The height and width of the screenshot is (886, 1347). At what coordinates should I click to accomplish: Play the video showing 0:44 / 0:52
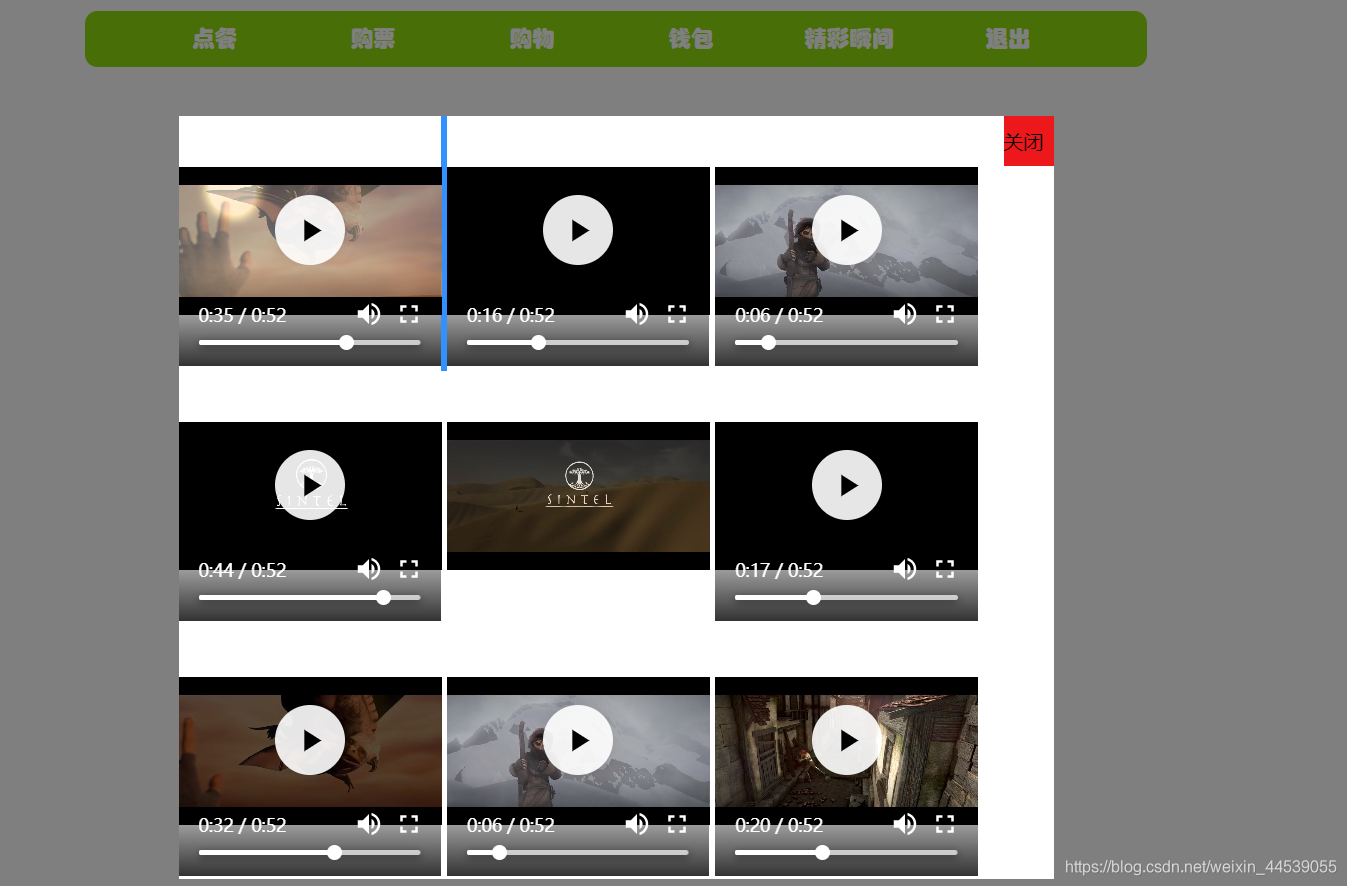pos(310,485)
